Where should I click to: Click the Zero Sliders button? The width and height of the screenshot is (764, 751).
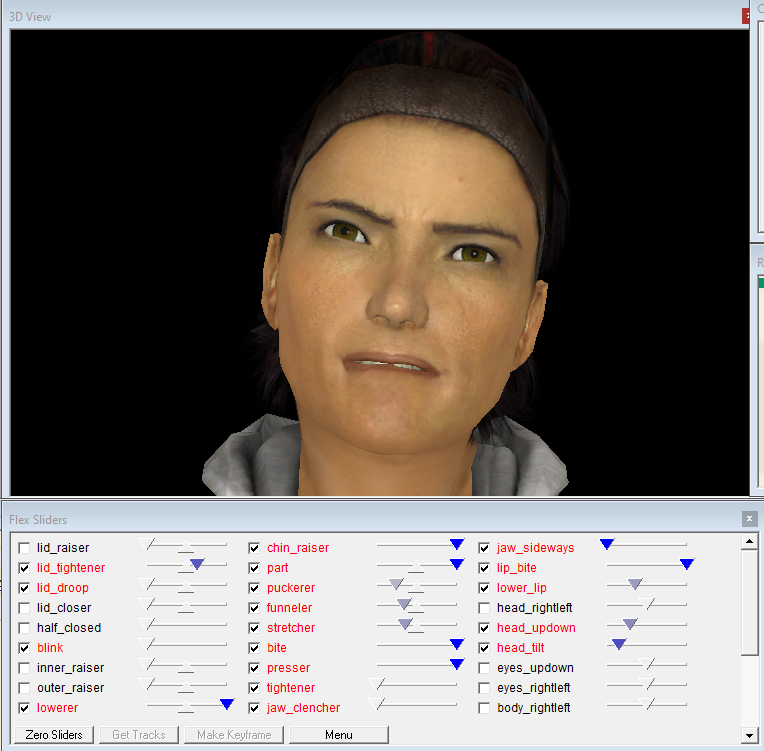pos(54,735)
